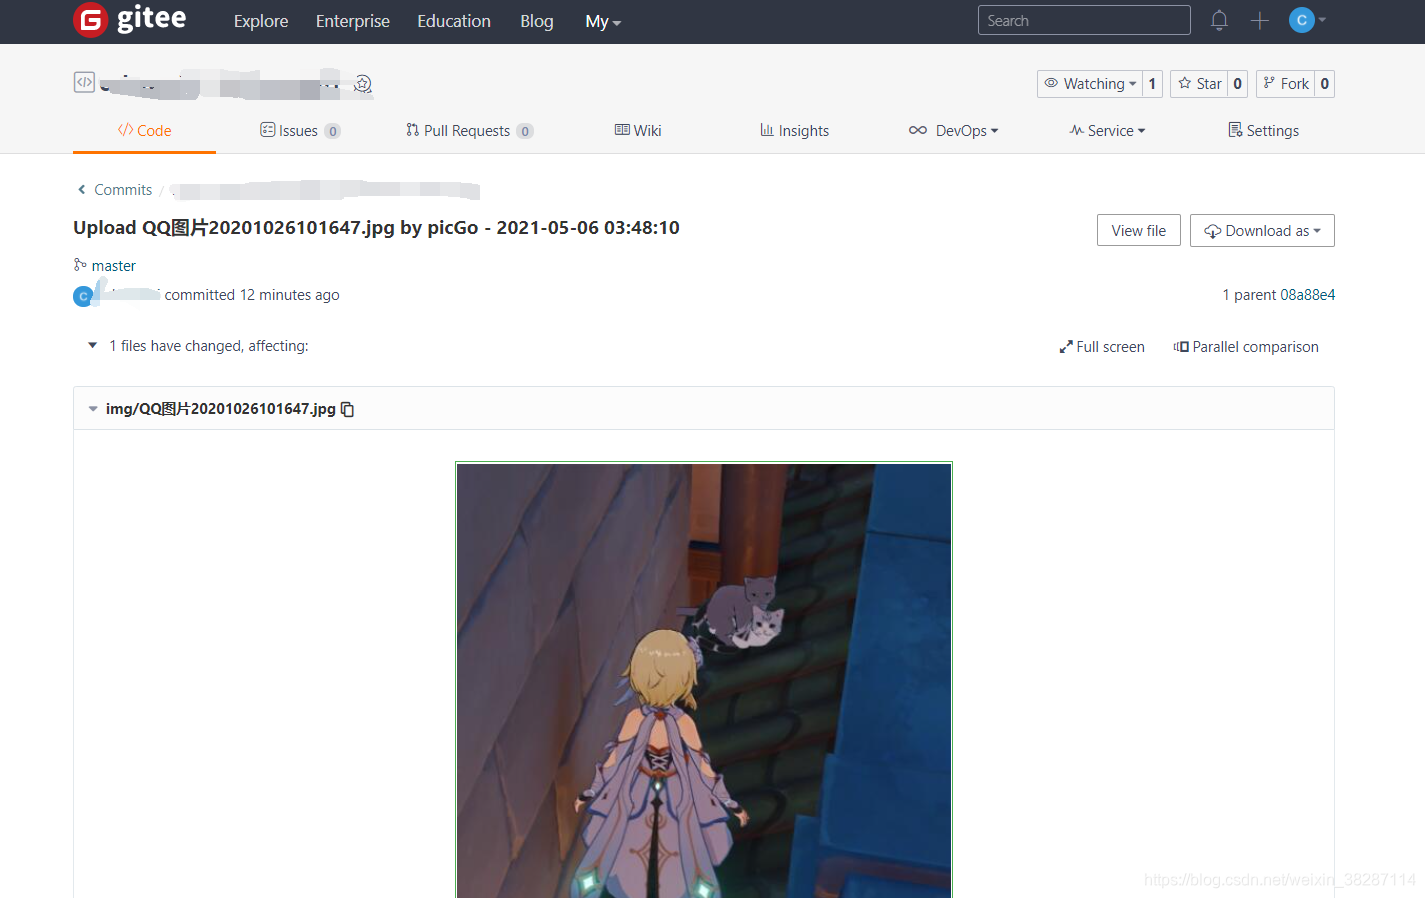The width and height of the screenshot is (1425, 898).
Task: Open the notifications bell
Action: coord(1219,20)
